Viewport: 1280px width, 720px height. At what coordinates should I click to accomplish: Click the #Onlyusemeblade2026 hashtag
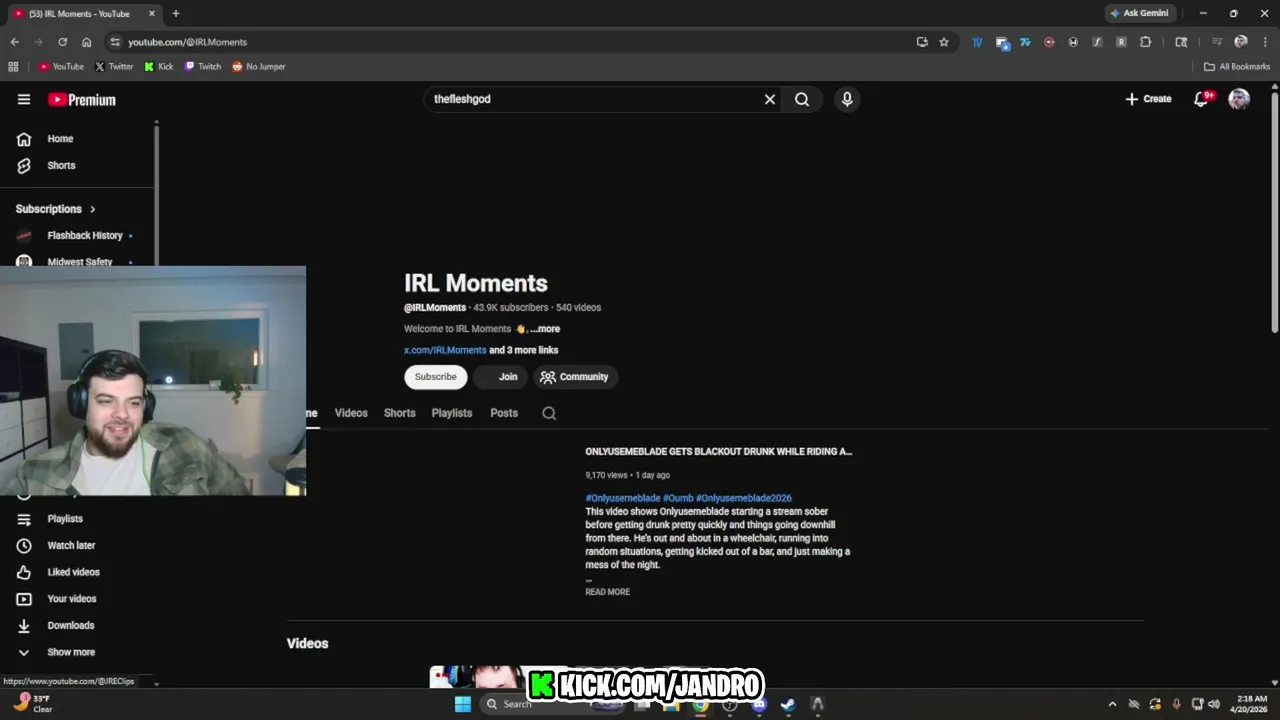pos(744,498)
